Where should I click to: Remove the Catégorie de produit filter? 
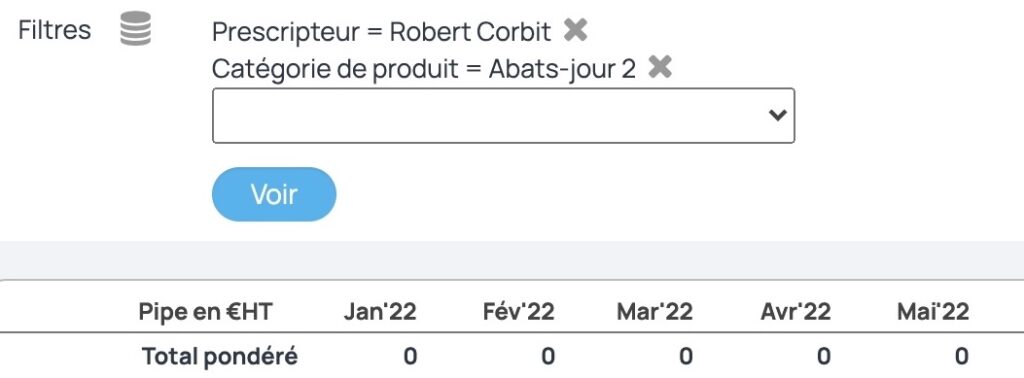tap(660, 67)
